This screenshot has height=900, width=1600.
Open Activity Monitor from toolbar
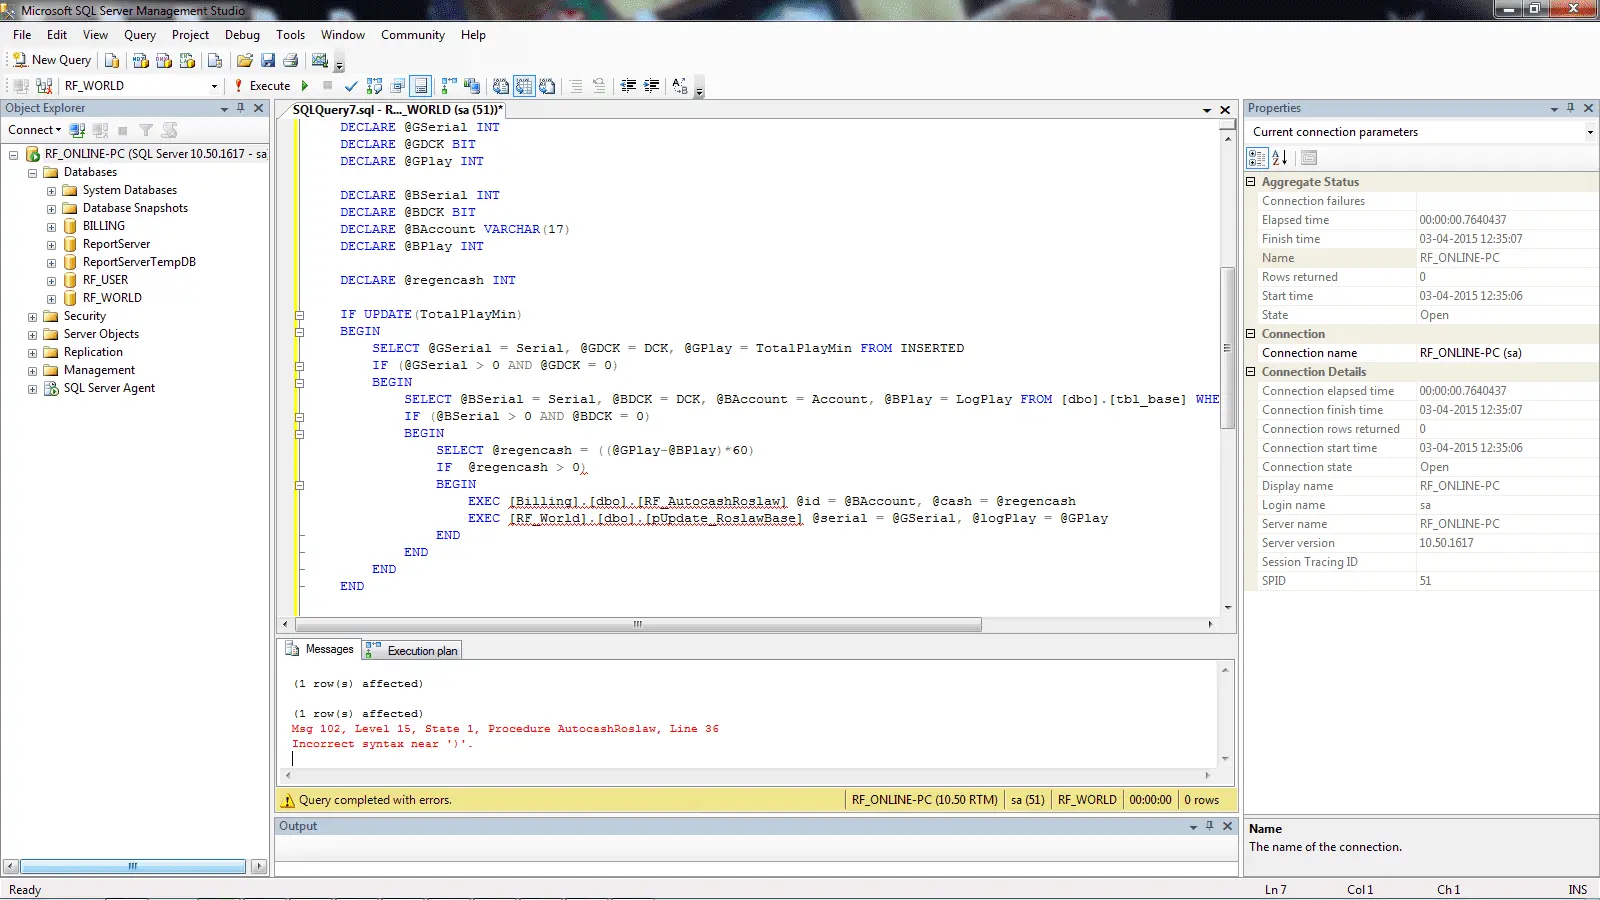(320, 60)
